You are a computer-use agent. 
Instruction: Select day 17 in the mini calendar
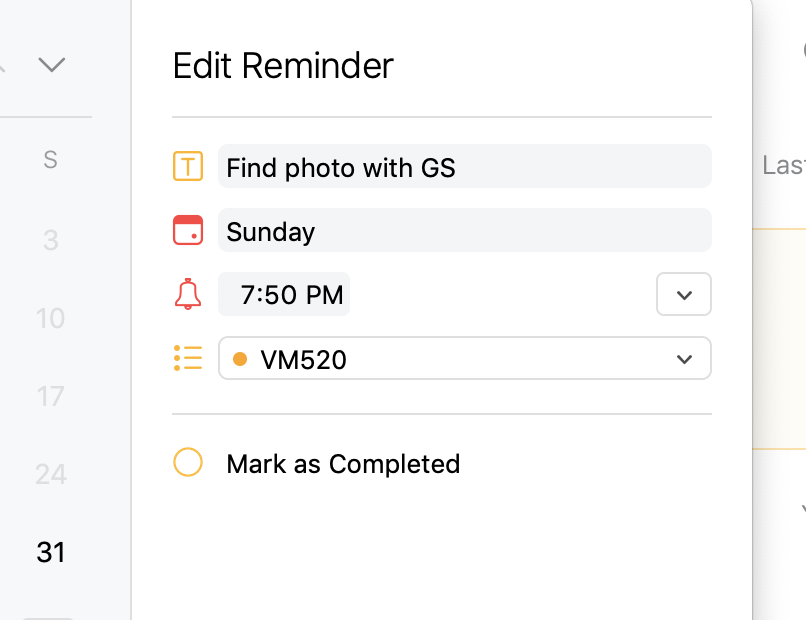coord(51,396)
